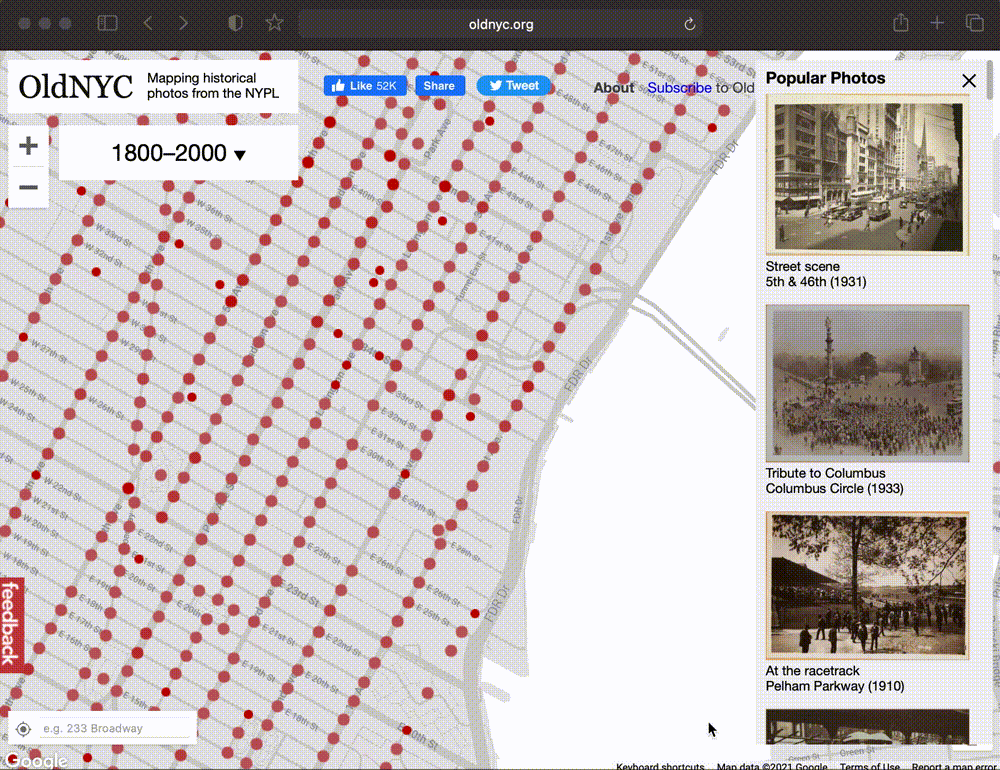Close the Popular Photos panel
This screenshot has width=1000, height=770.
pos(969,80)
